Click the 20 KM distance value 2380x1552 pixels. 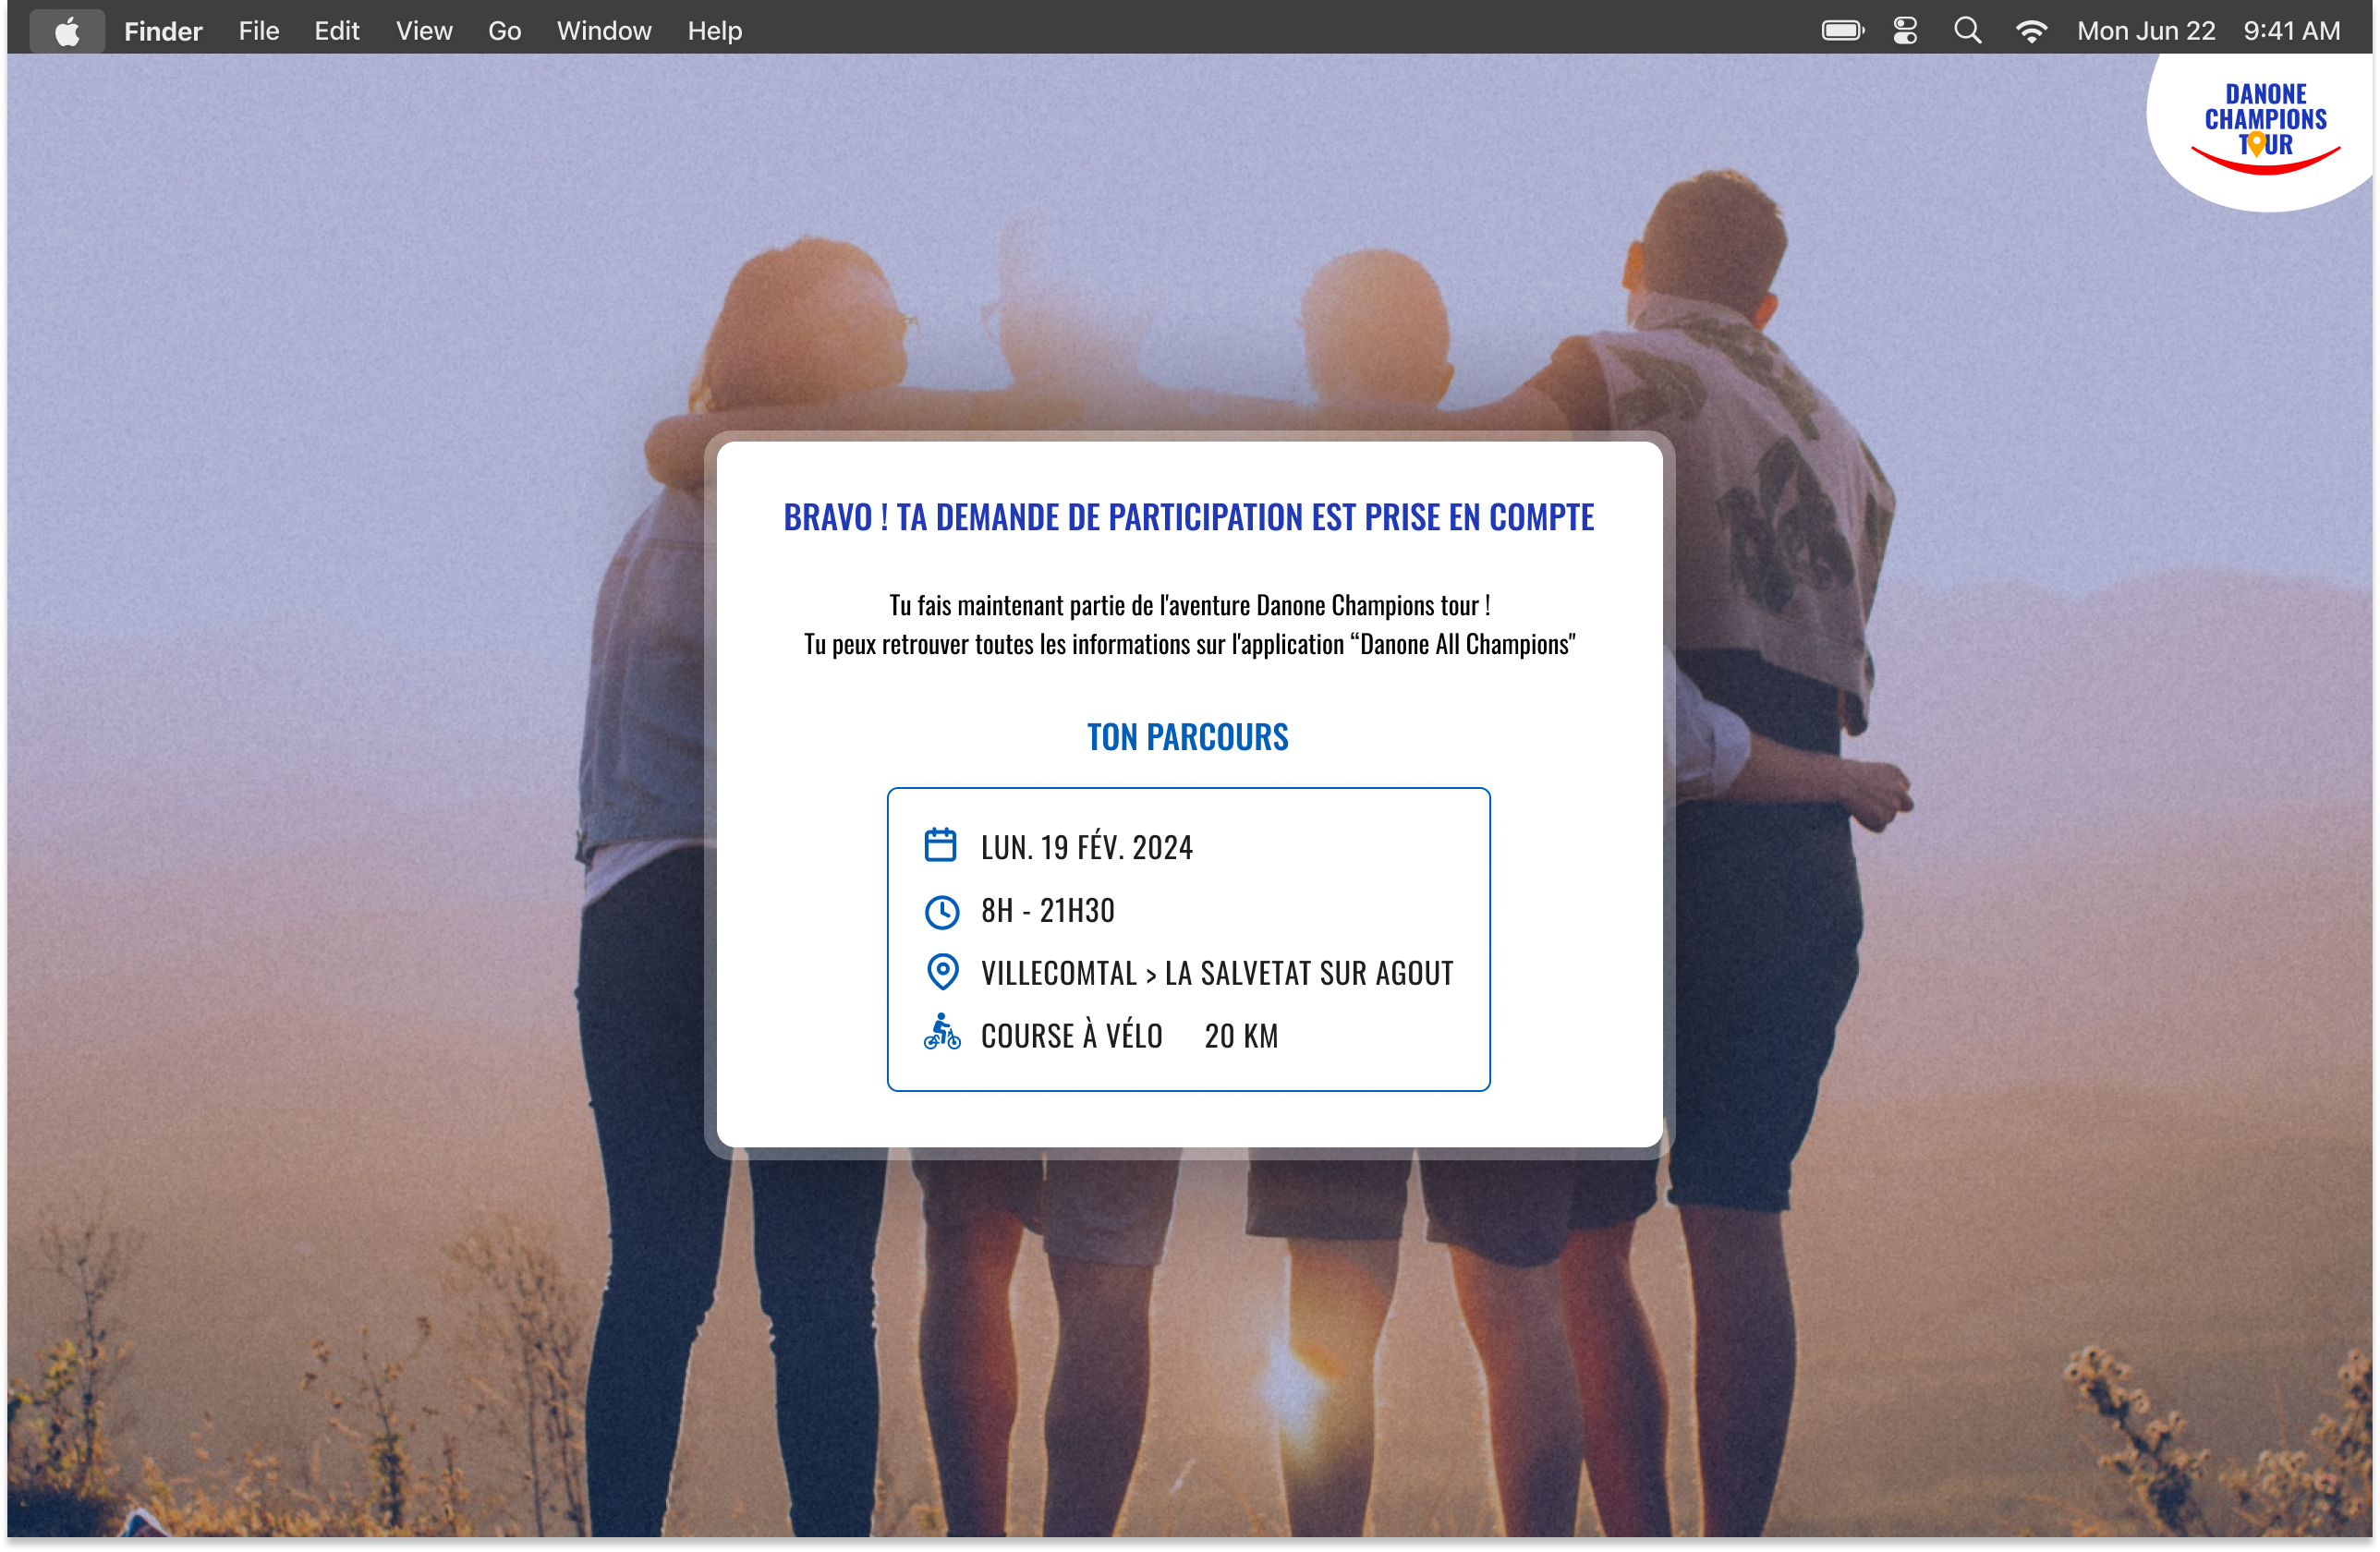1241,1036
